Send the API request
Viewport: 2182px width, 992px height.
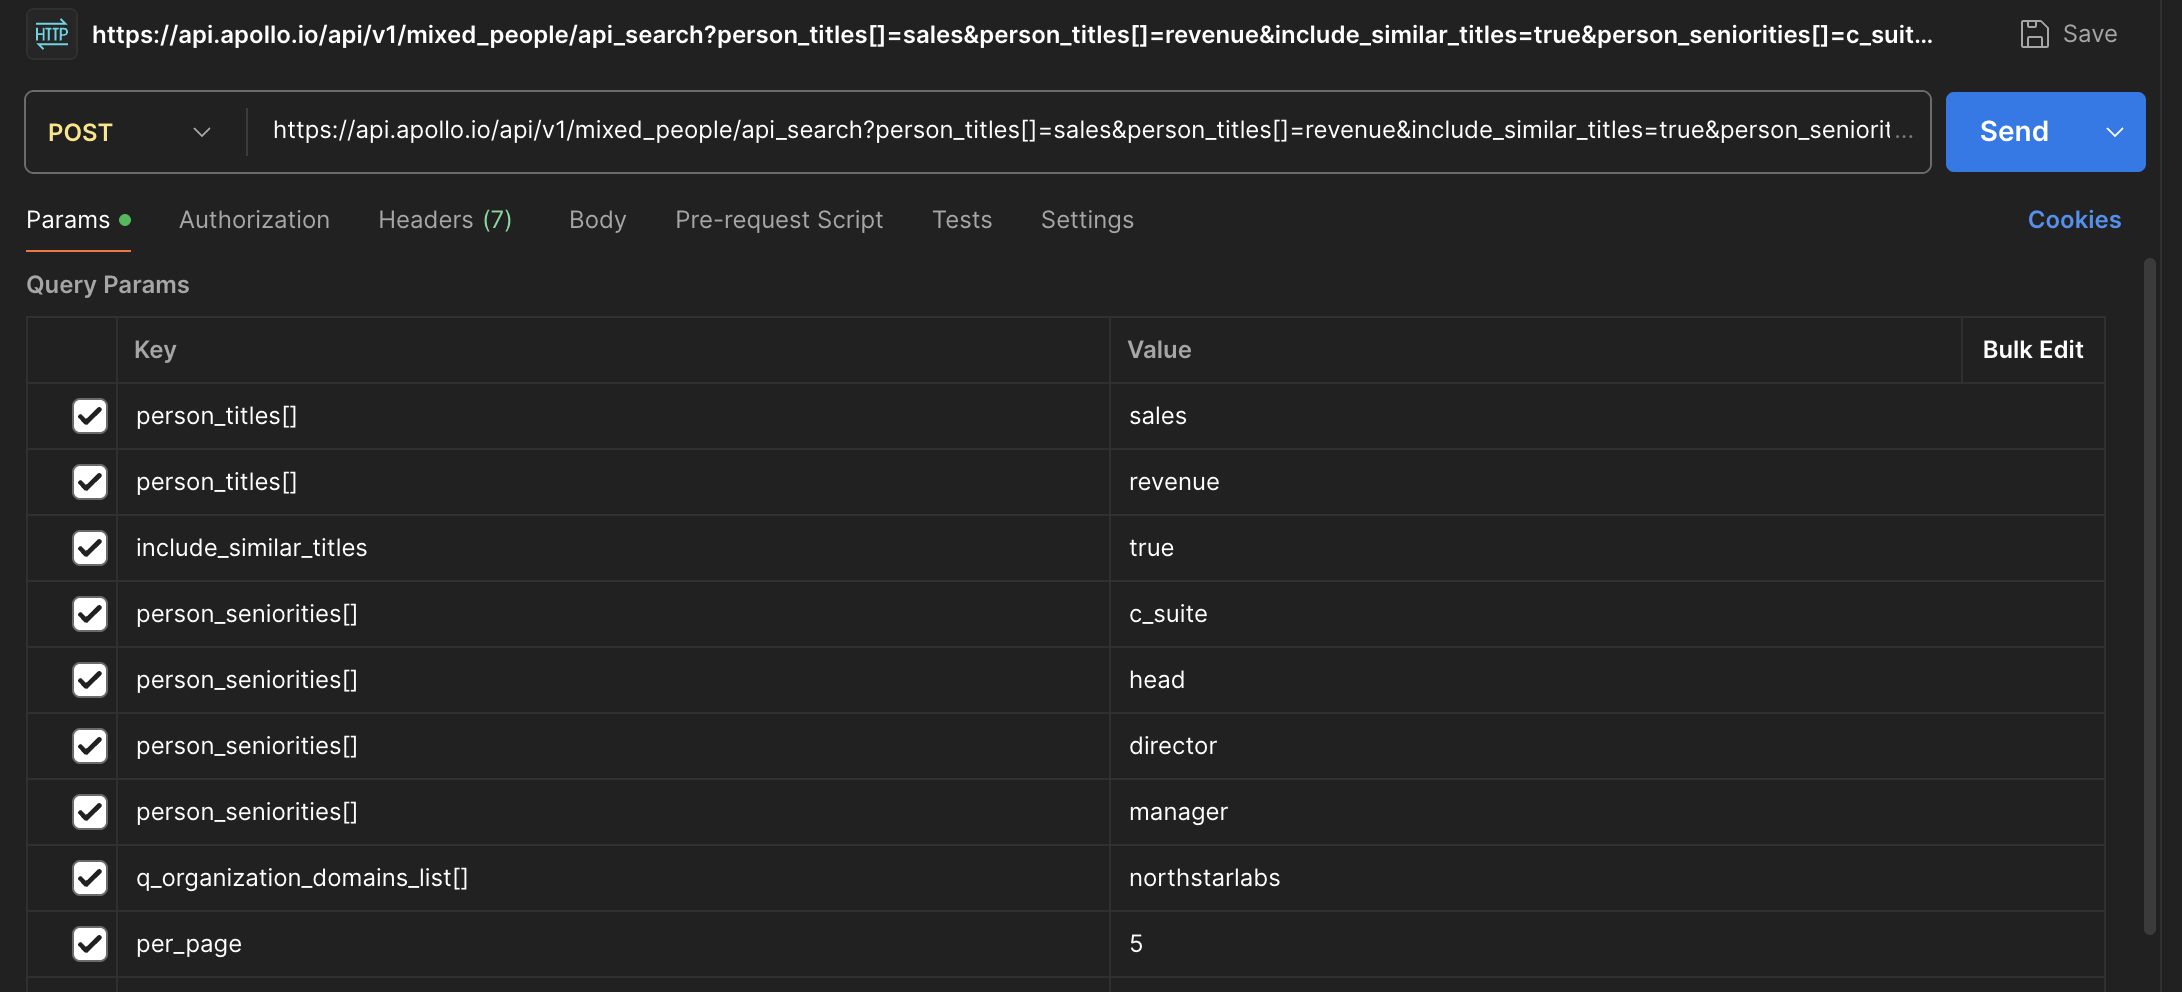click(x=2014, y=132)
